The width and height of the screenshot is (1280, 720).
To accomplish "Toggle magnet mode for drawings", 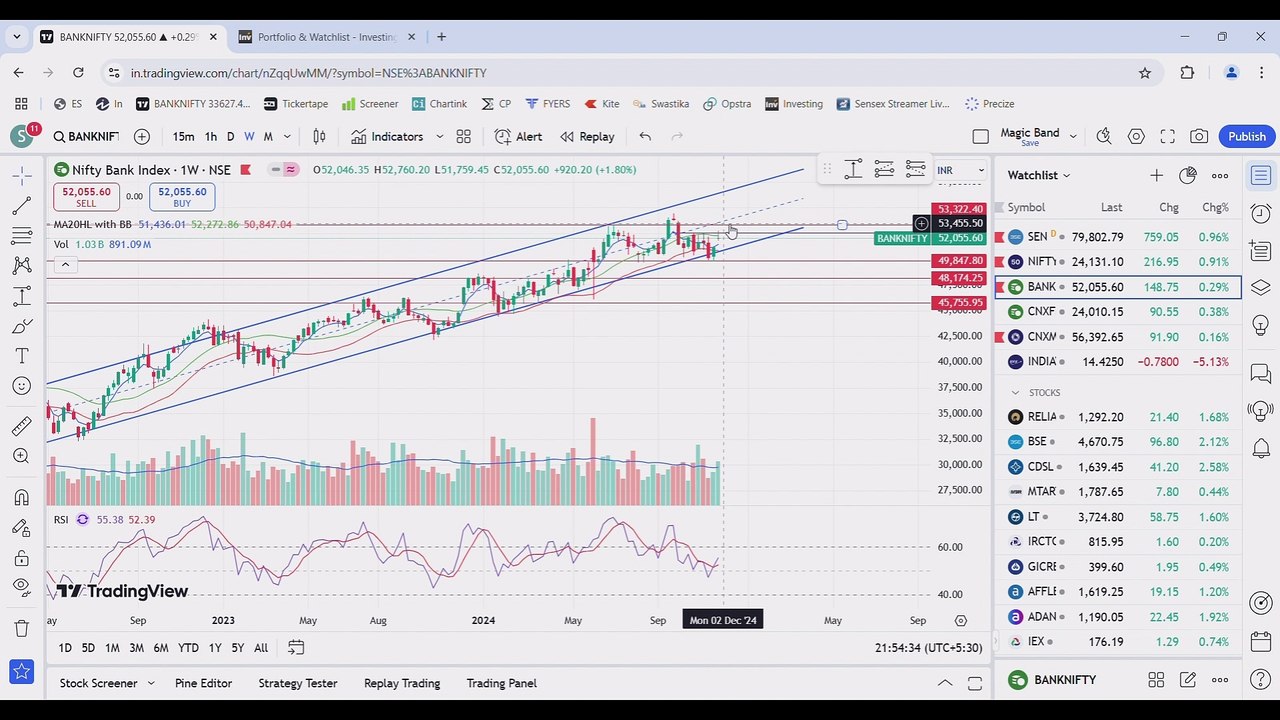I will (x=21, y=497).
